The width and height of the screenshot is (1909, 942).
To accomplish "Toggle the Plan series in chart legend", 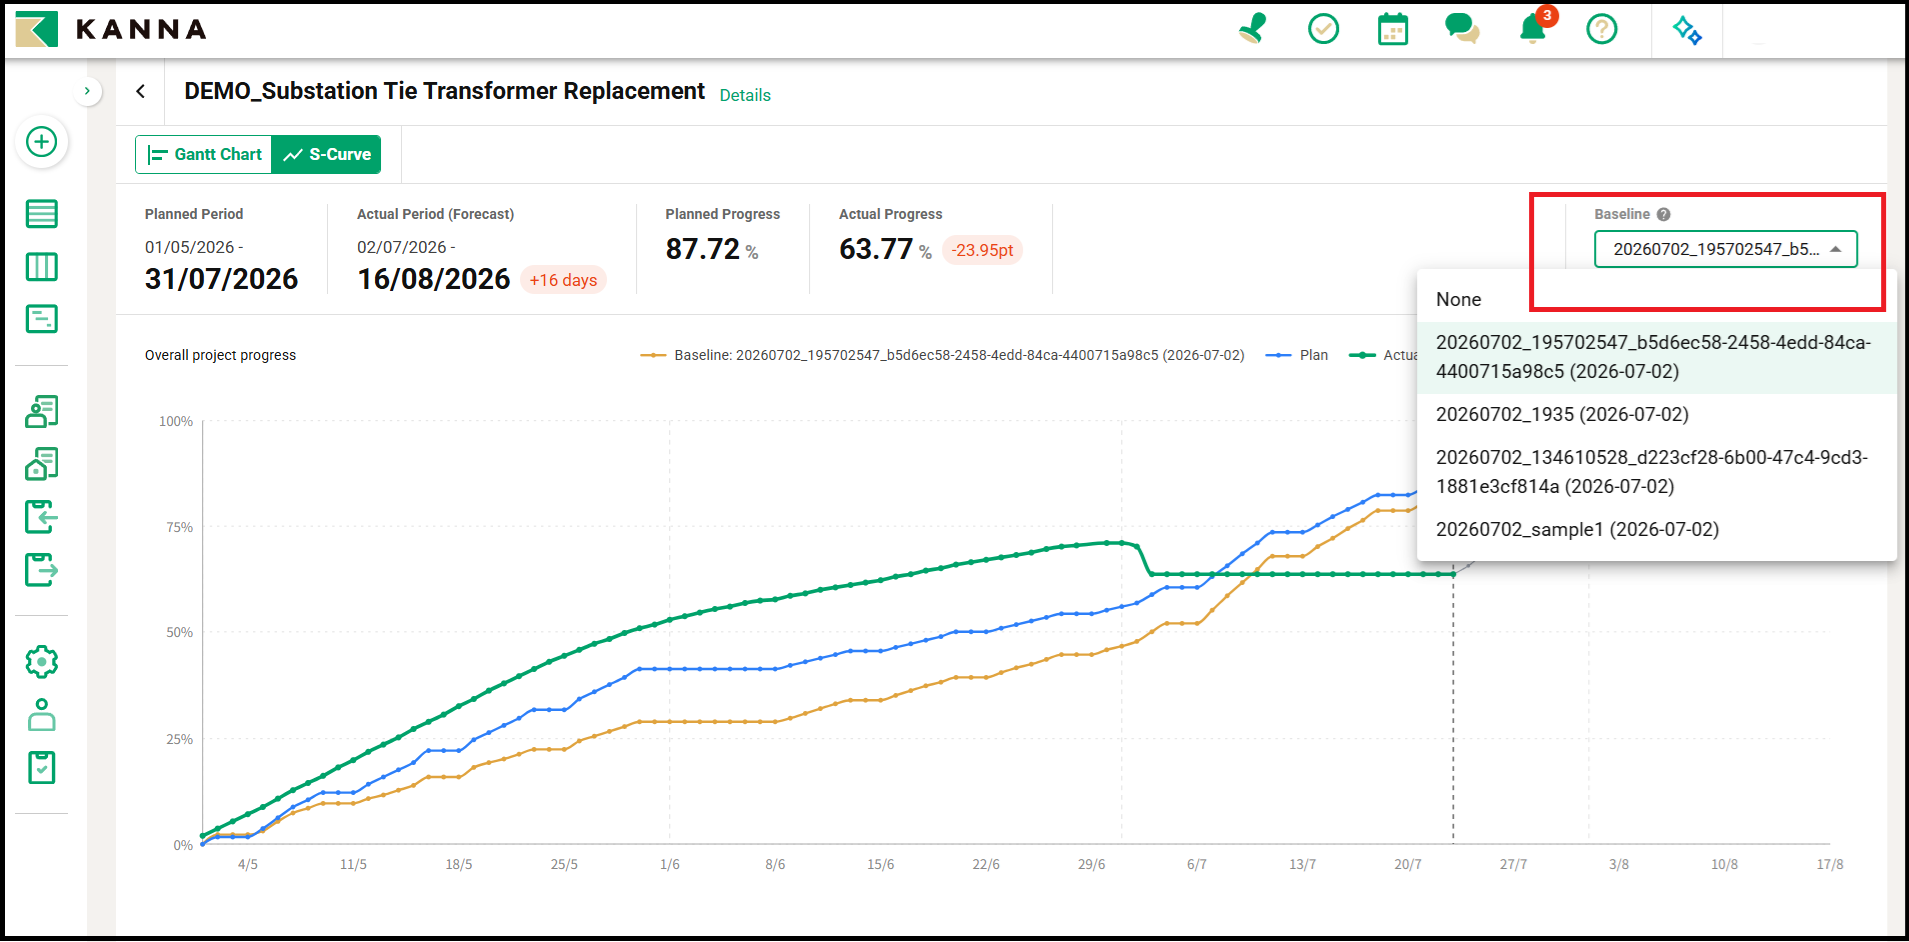I will click(1296, 355).
